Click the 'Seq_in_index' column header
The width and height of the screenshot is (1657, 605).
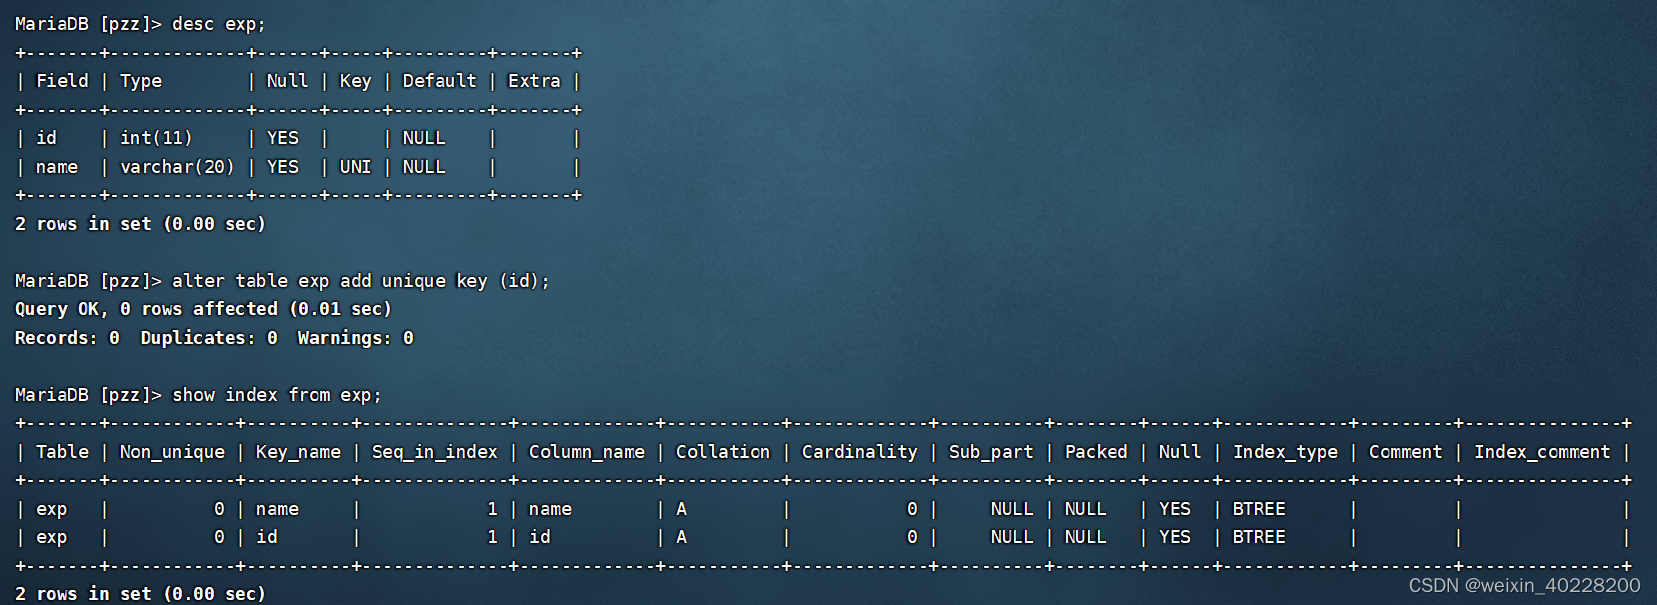pyautogui.click(x=434, y=452)
